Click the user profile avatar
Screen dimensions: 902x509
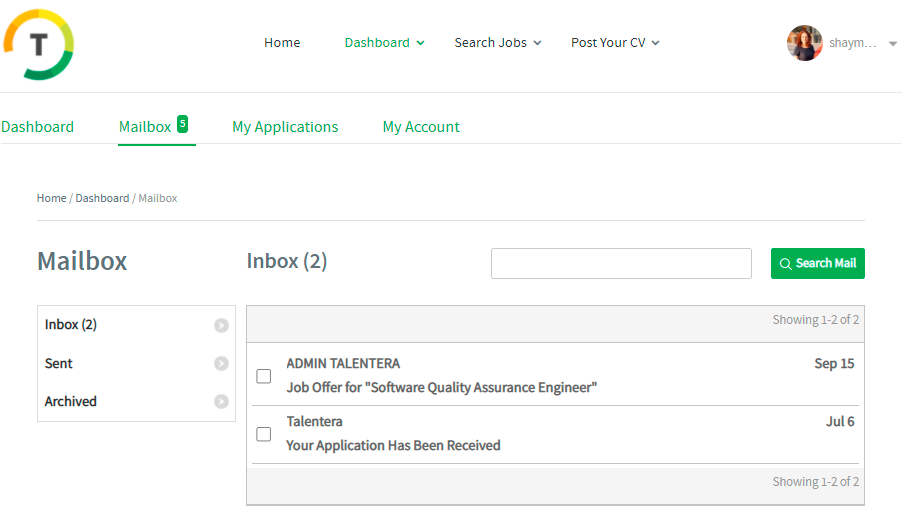804,43
